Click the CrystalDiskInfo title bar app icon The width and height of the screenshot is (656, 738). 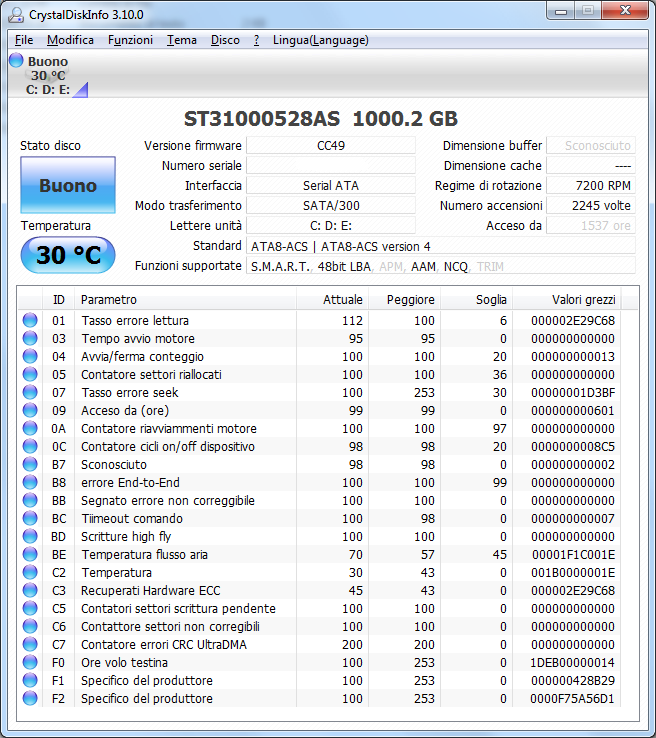point(16,15)
